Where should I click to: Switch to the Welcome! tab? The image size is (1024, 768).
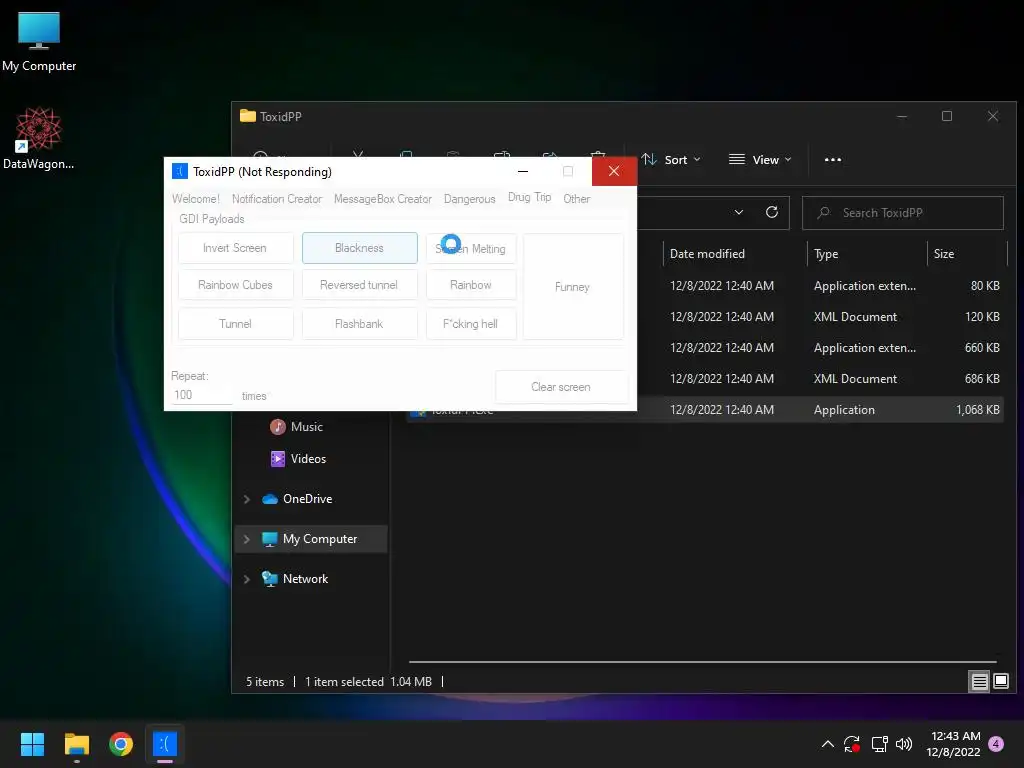coord(196,199)
